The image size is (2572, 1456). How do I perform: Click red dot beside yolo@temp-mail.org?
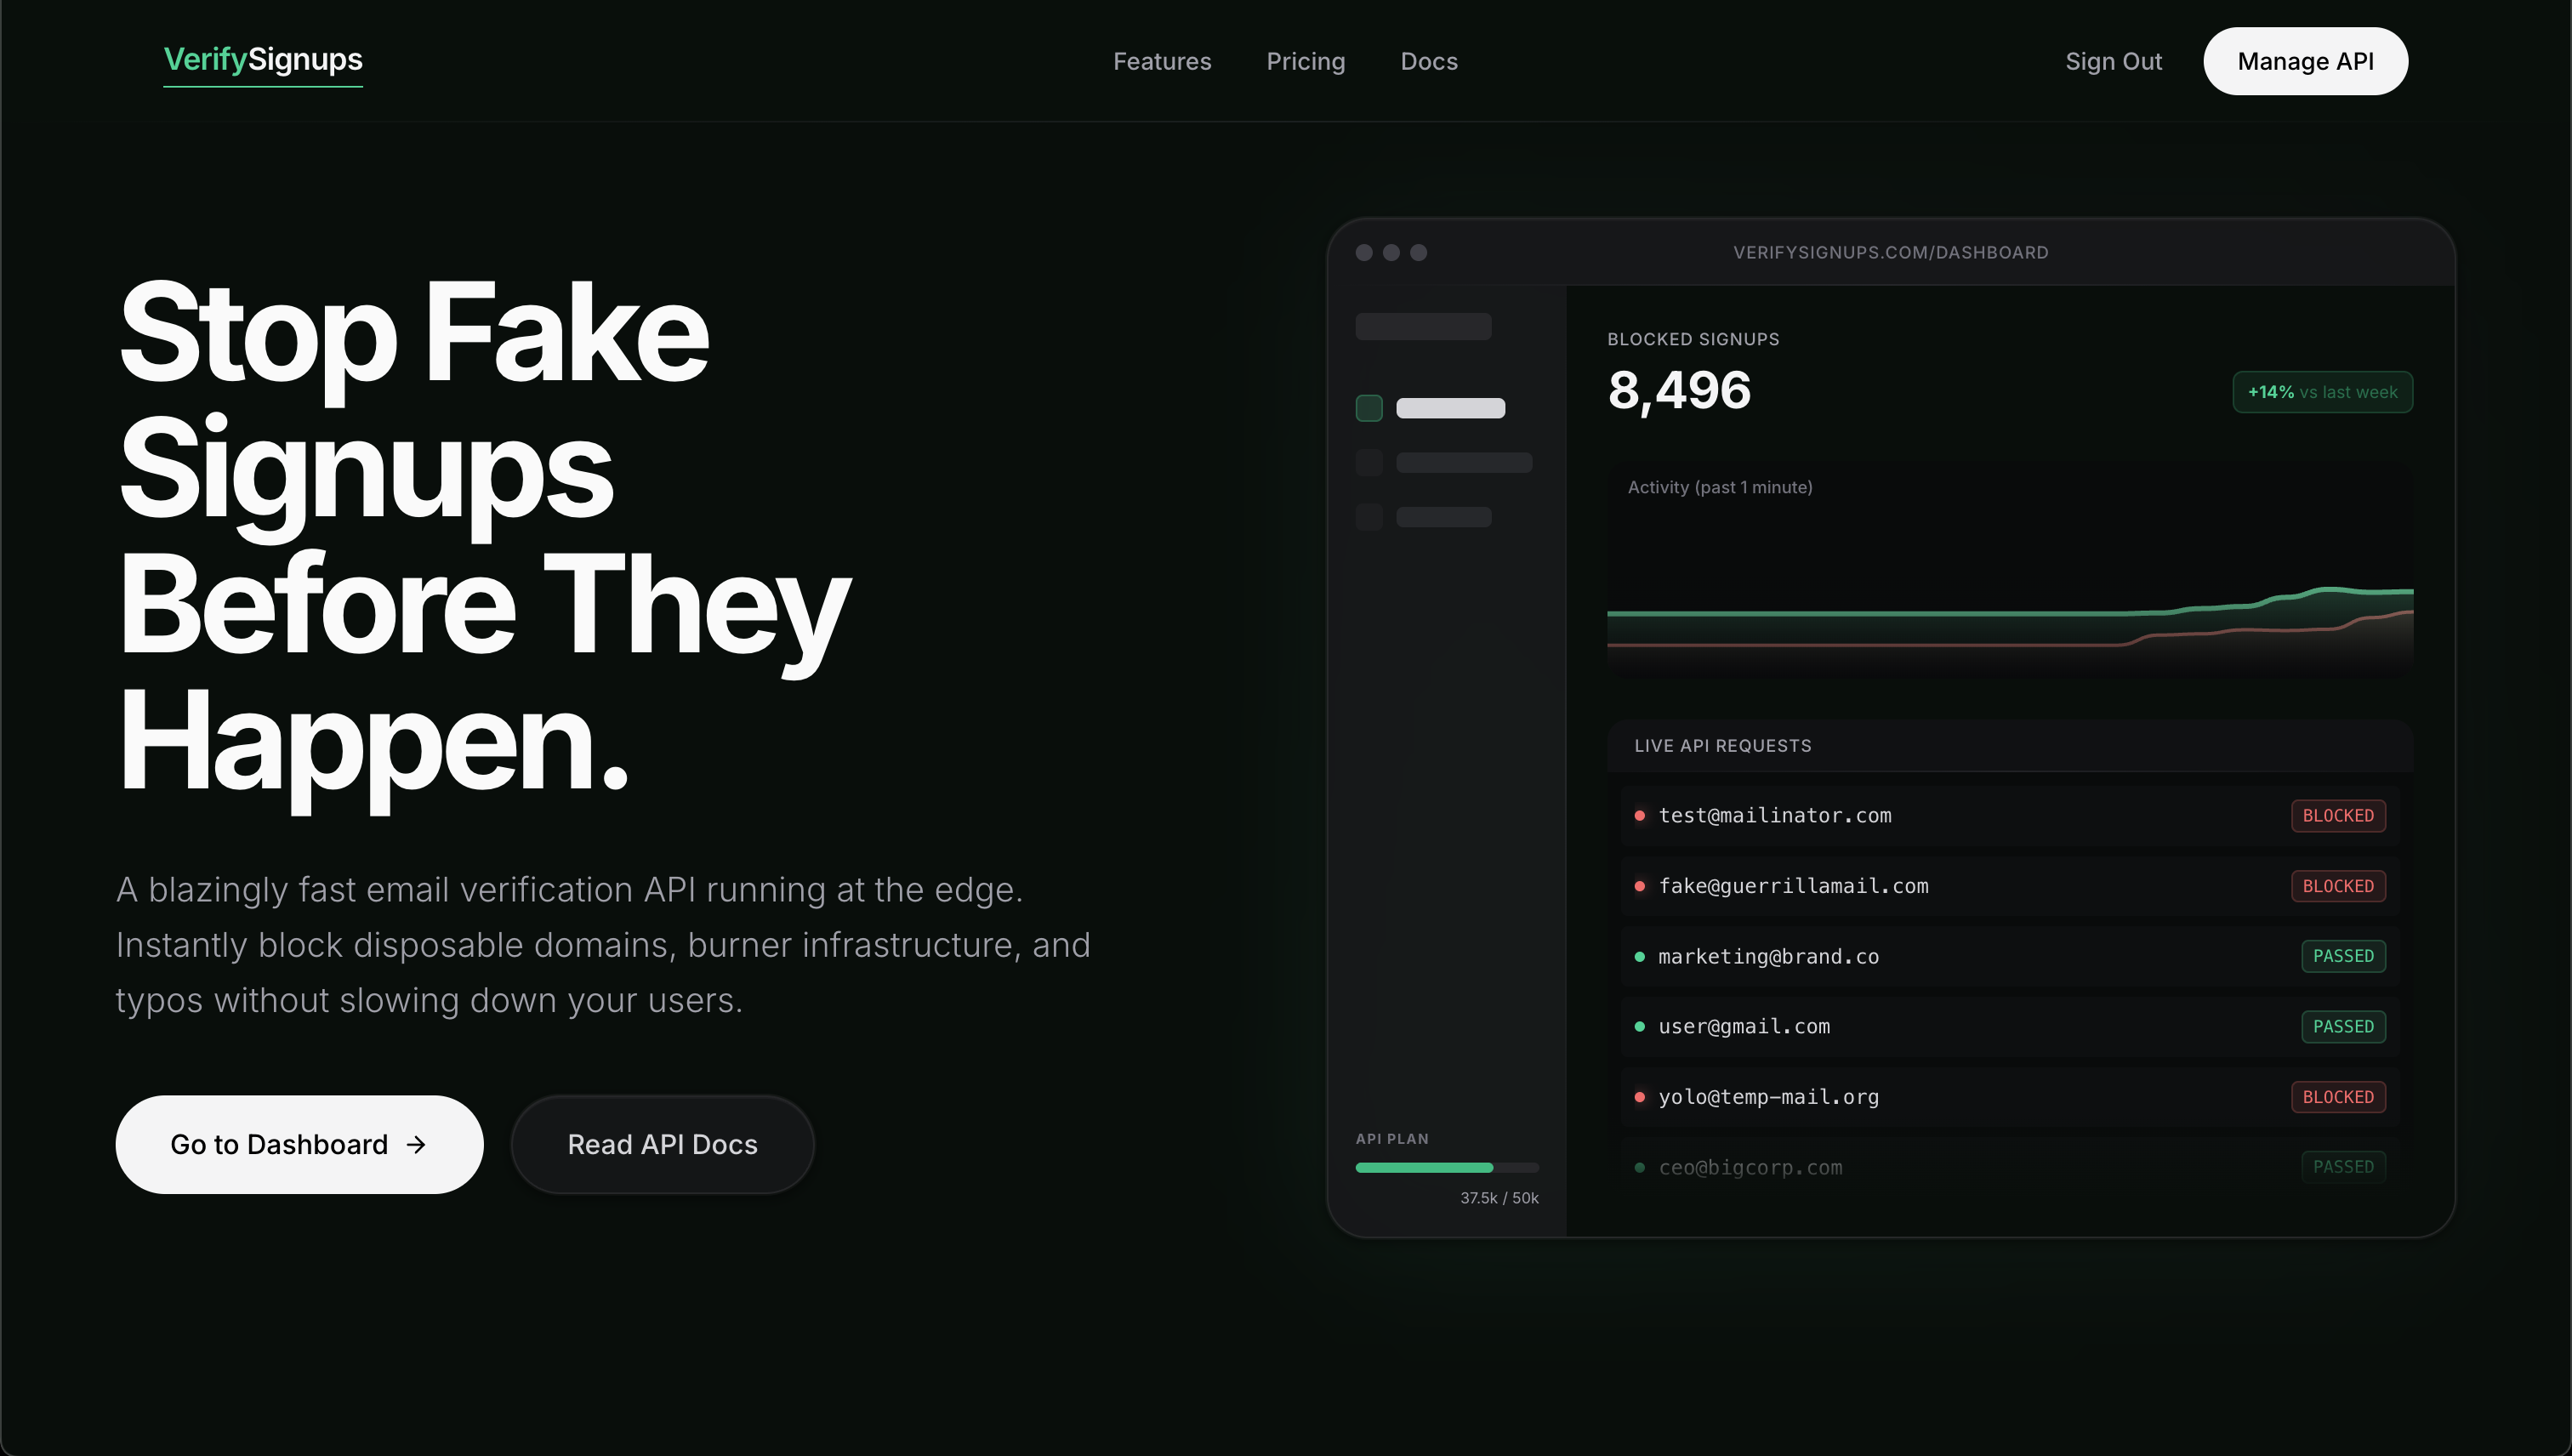point(1639,1097)
